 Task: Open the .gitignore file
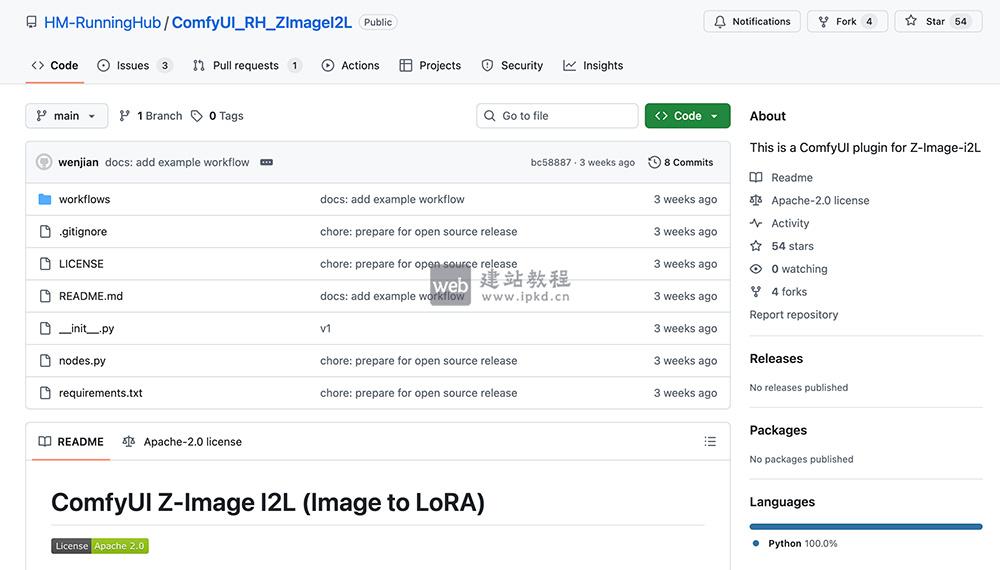(x=83, y=231)
